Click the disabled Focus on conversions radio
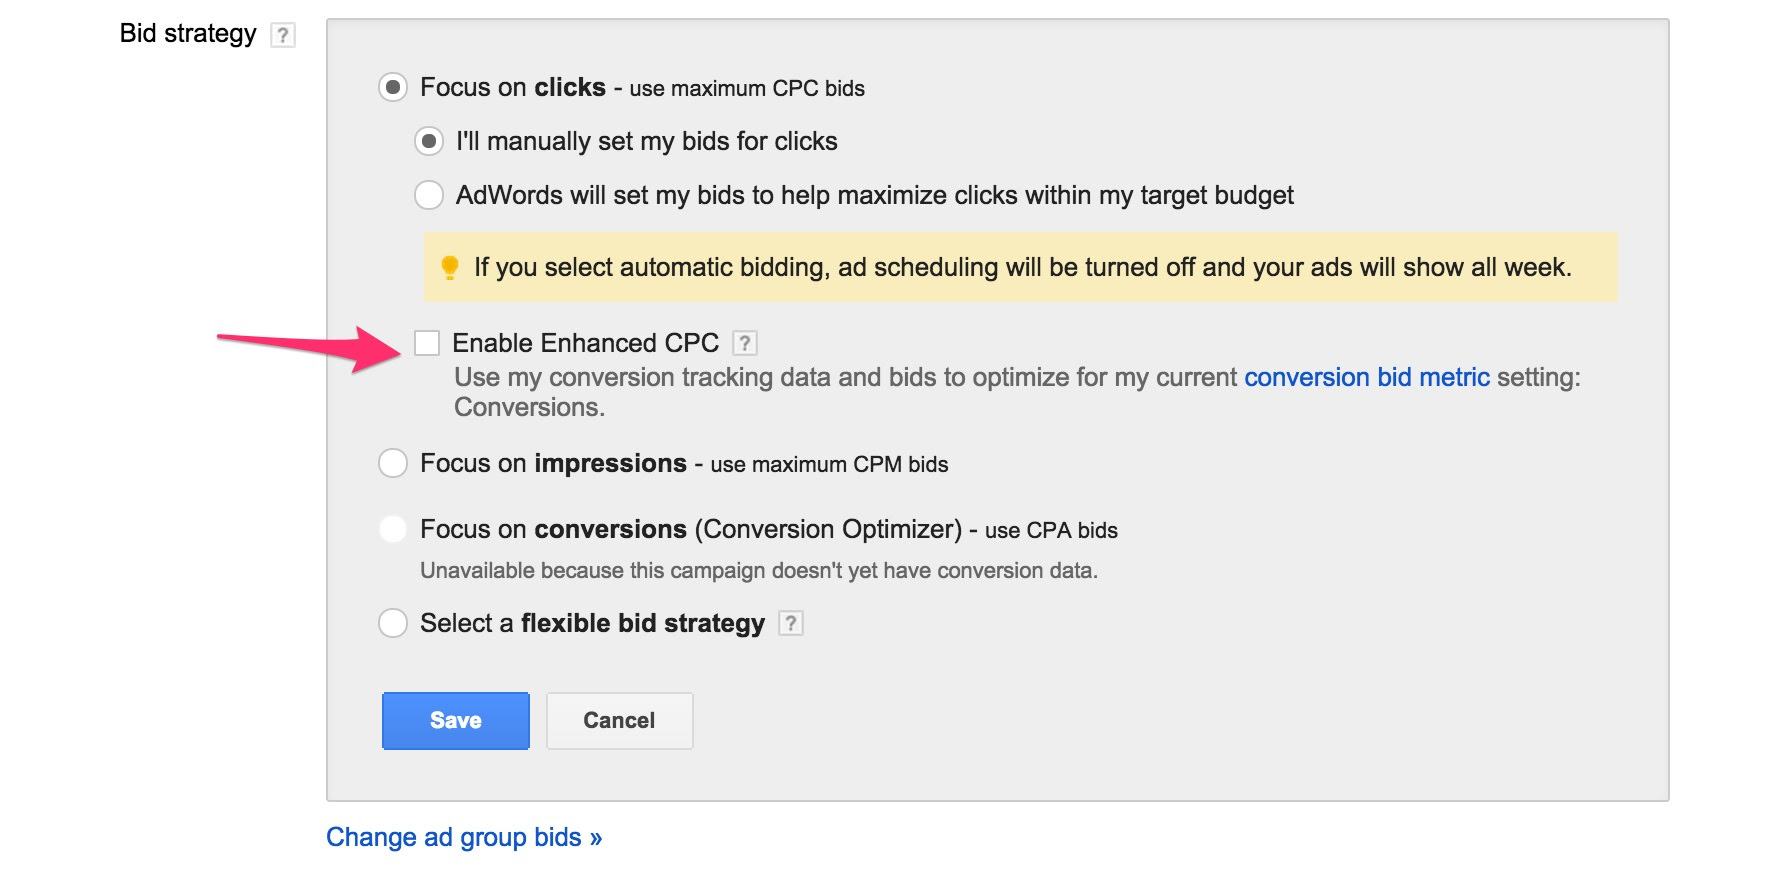The height and width of the screenshot is (872, 1786). pyautogui.click(x=393, y=529)
